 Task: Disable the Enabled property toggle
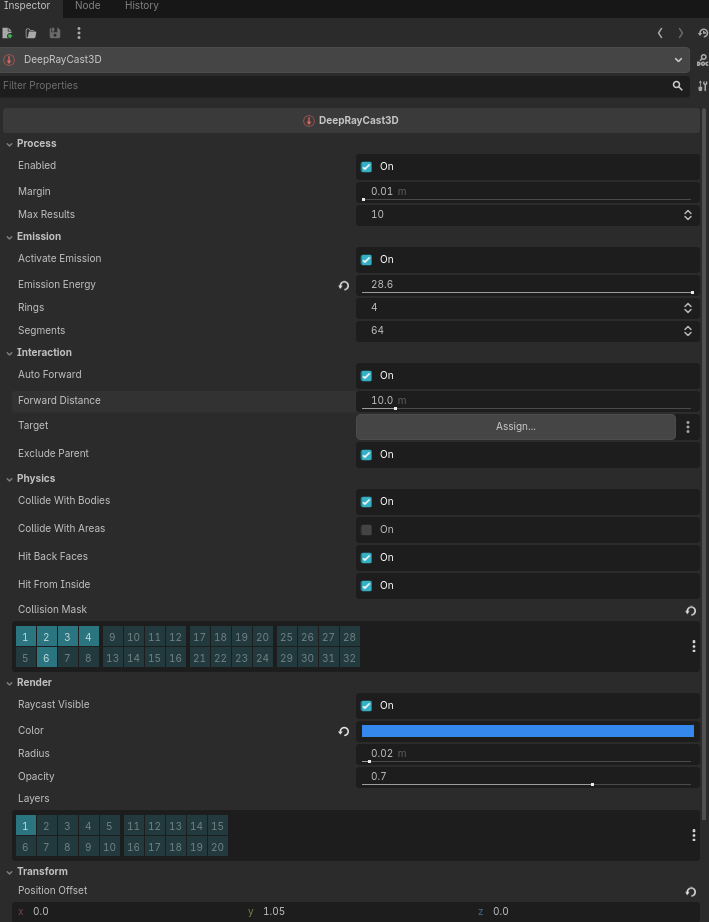point(366,166)
